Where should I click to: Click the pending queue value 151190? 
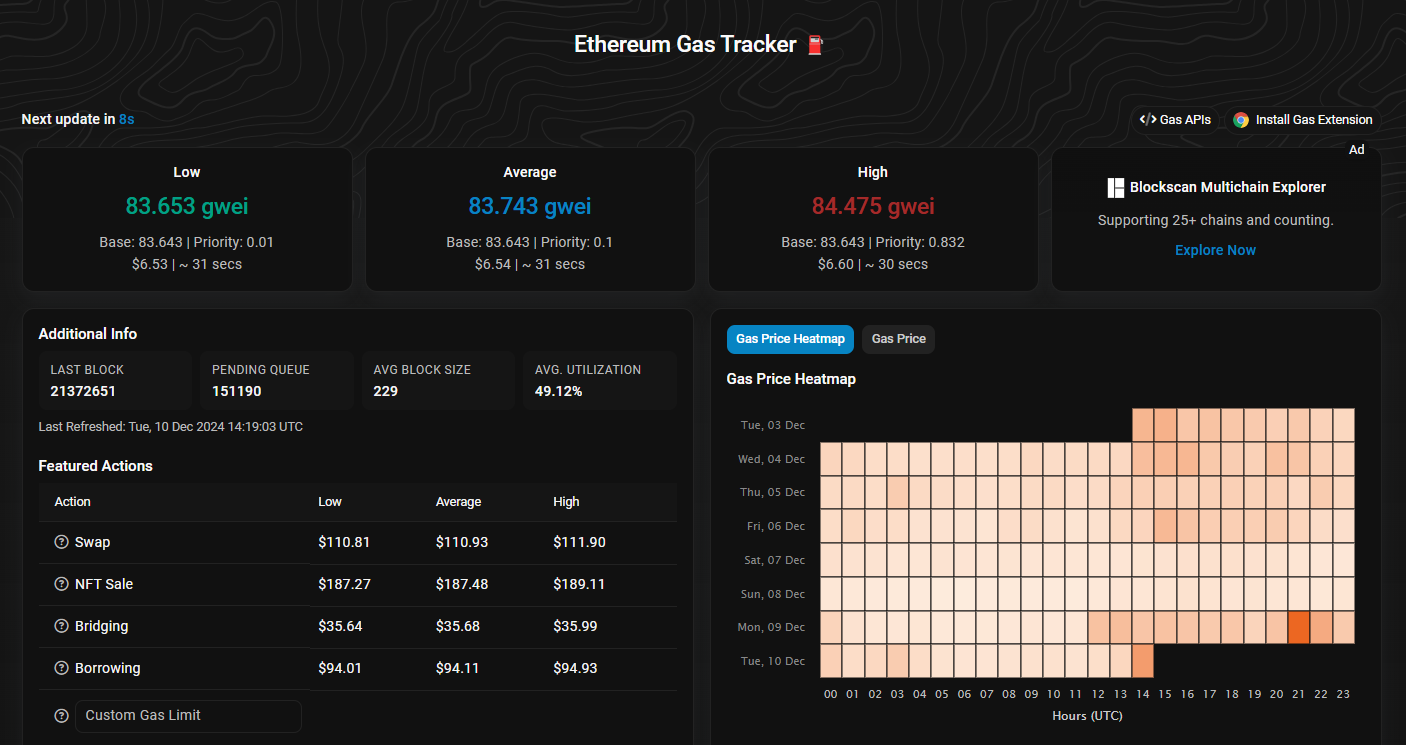pos(237,391)
